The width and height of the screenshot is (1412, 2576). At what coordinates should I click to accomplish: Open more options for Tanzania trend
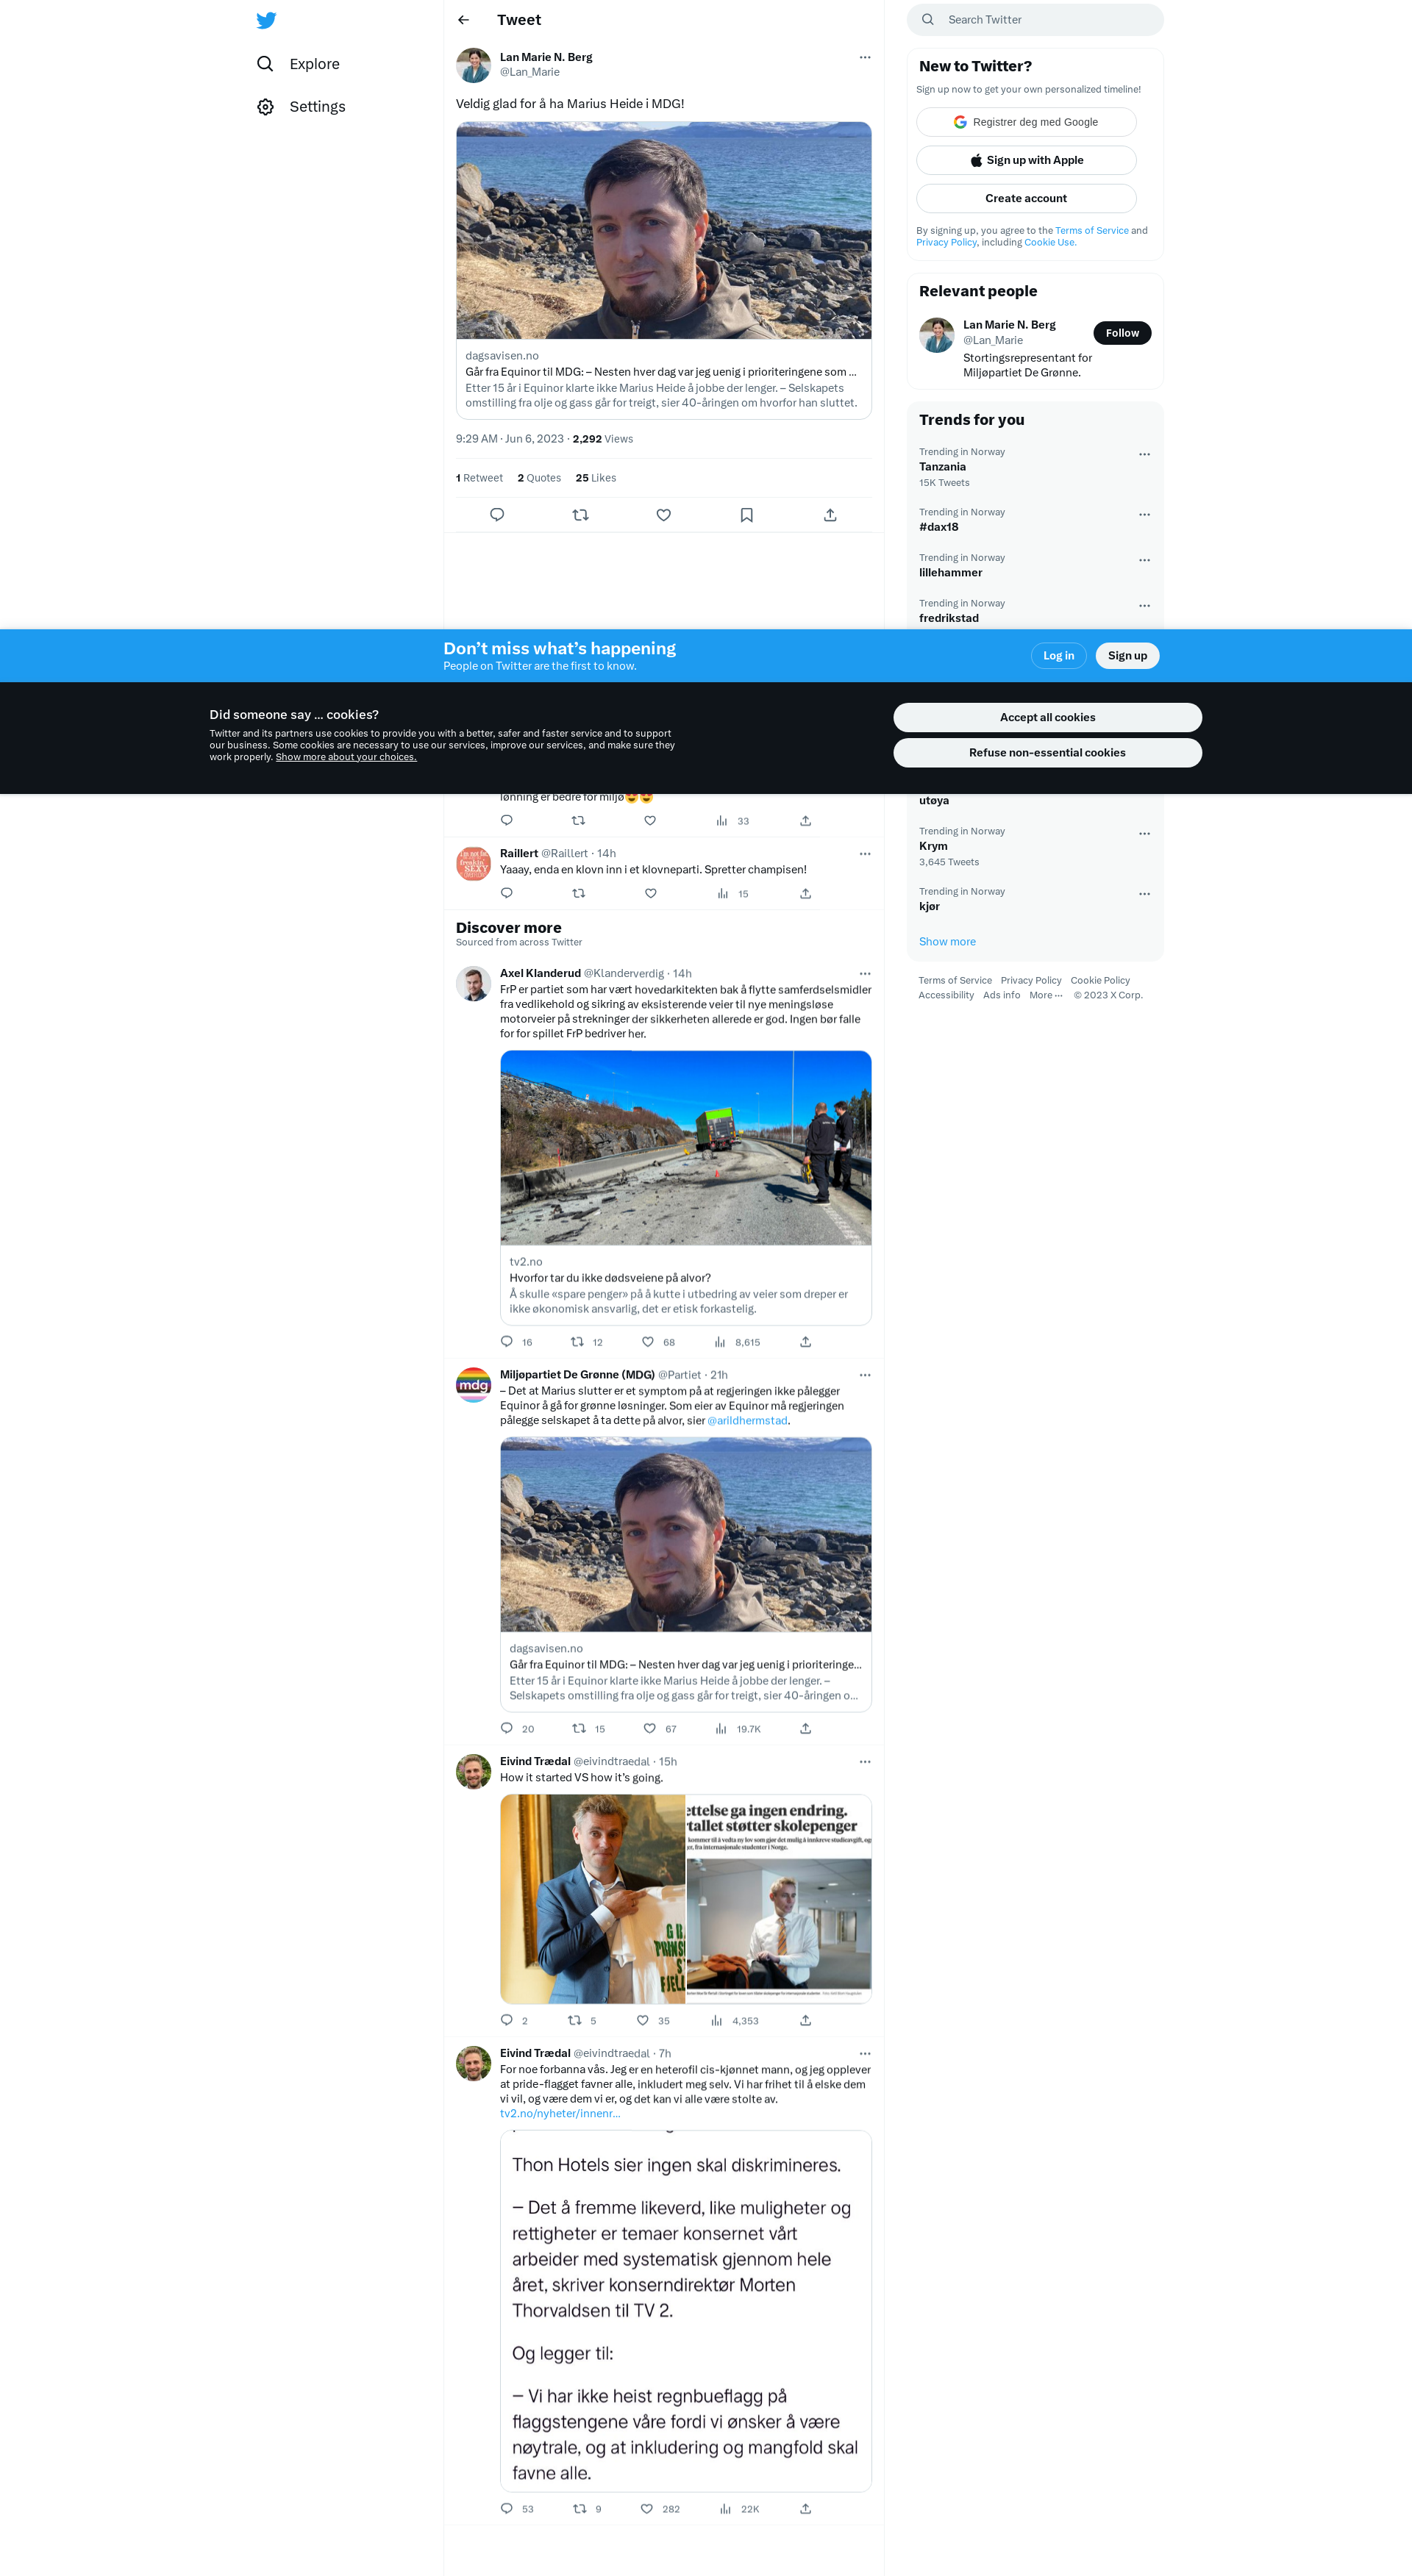coord(1144,455)
